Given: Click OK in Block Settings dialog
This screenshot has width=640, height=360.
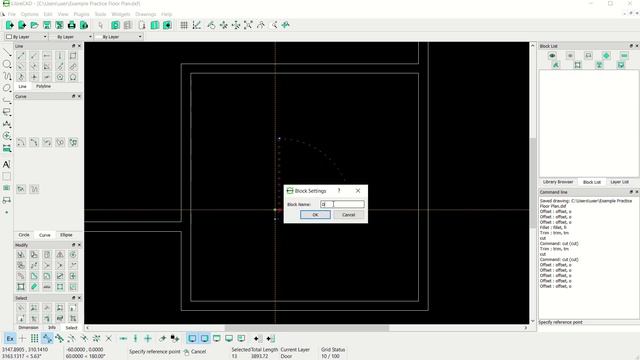Looking at the screenshot, I should pos(315,215).
